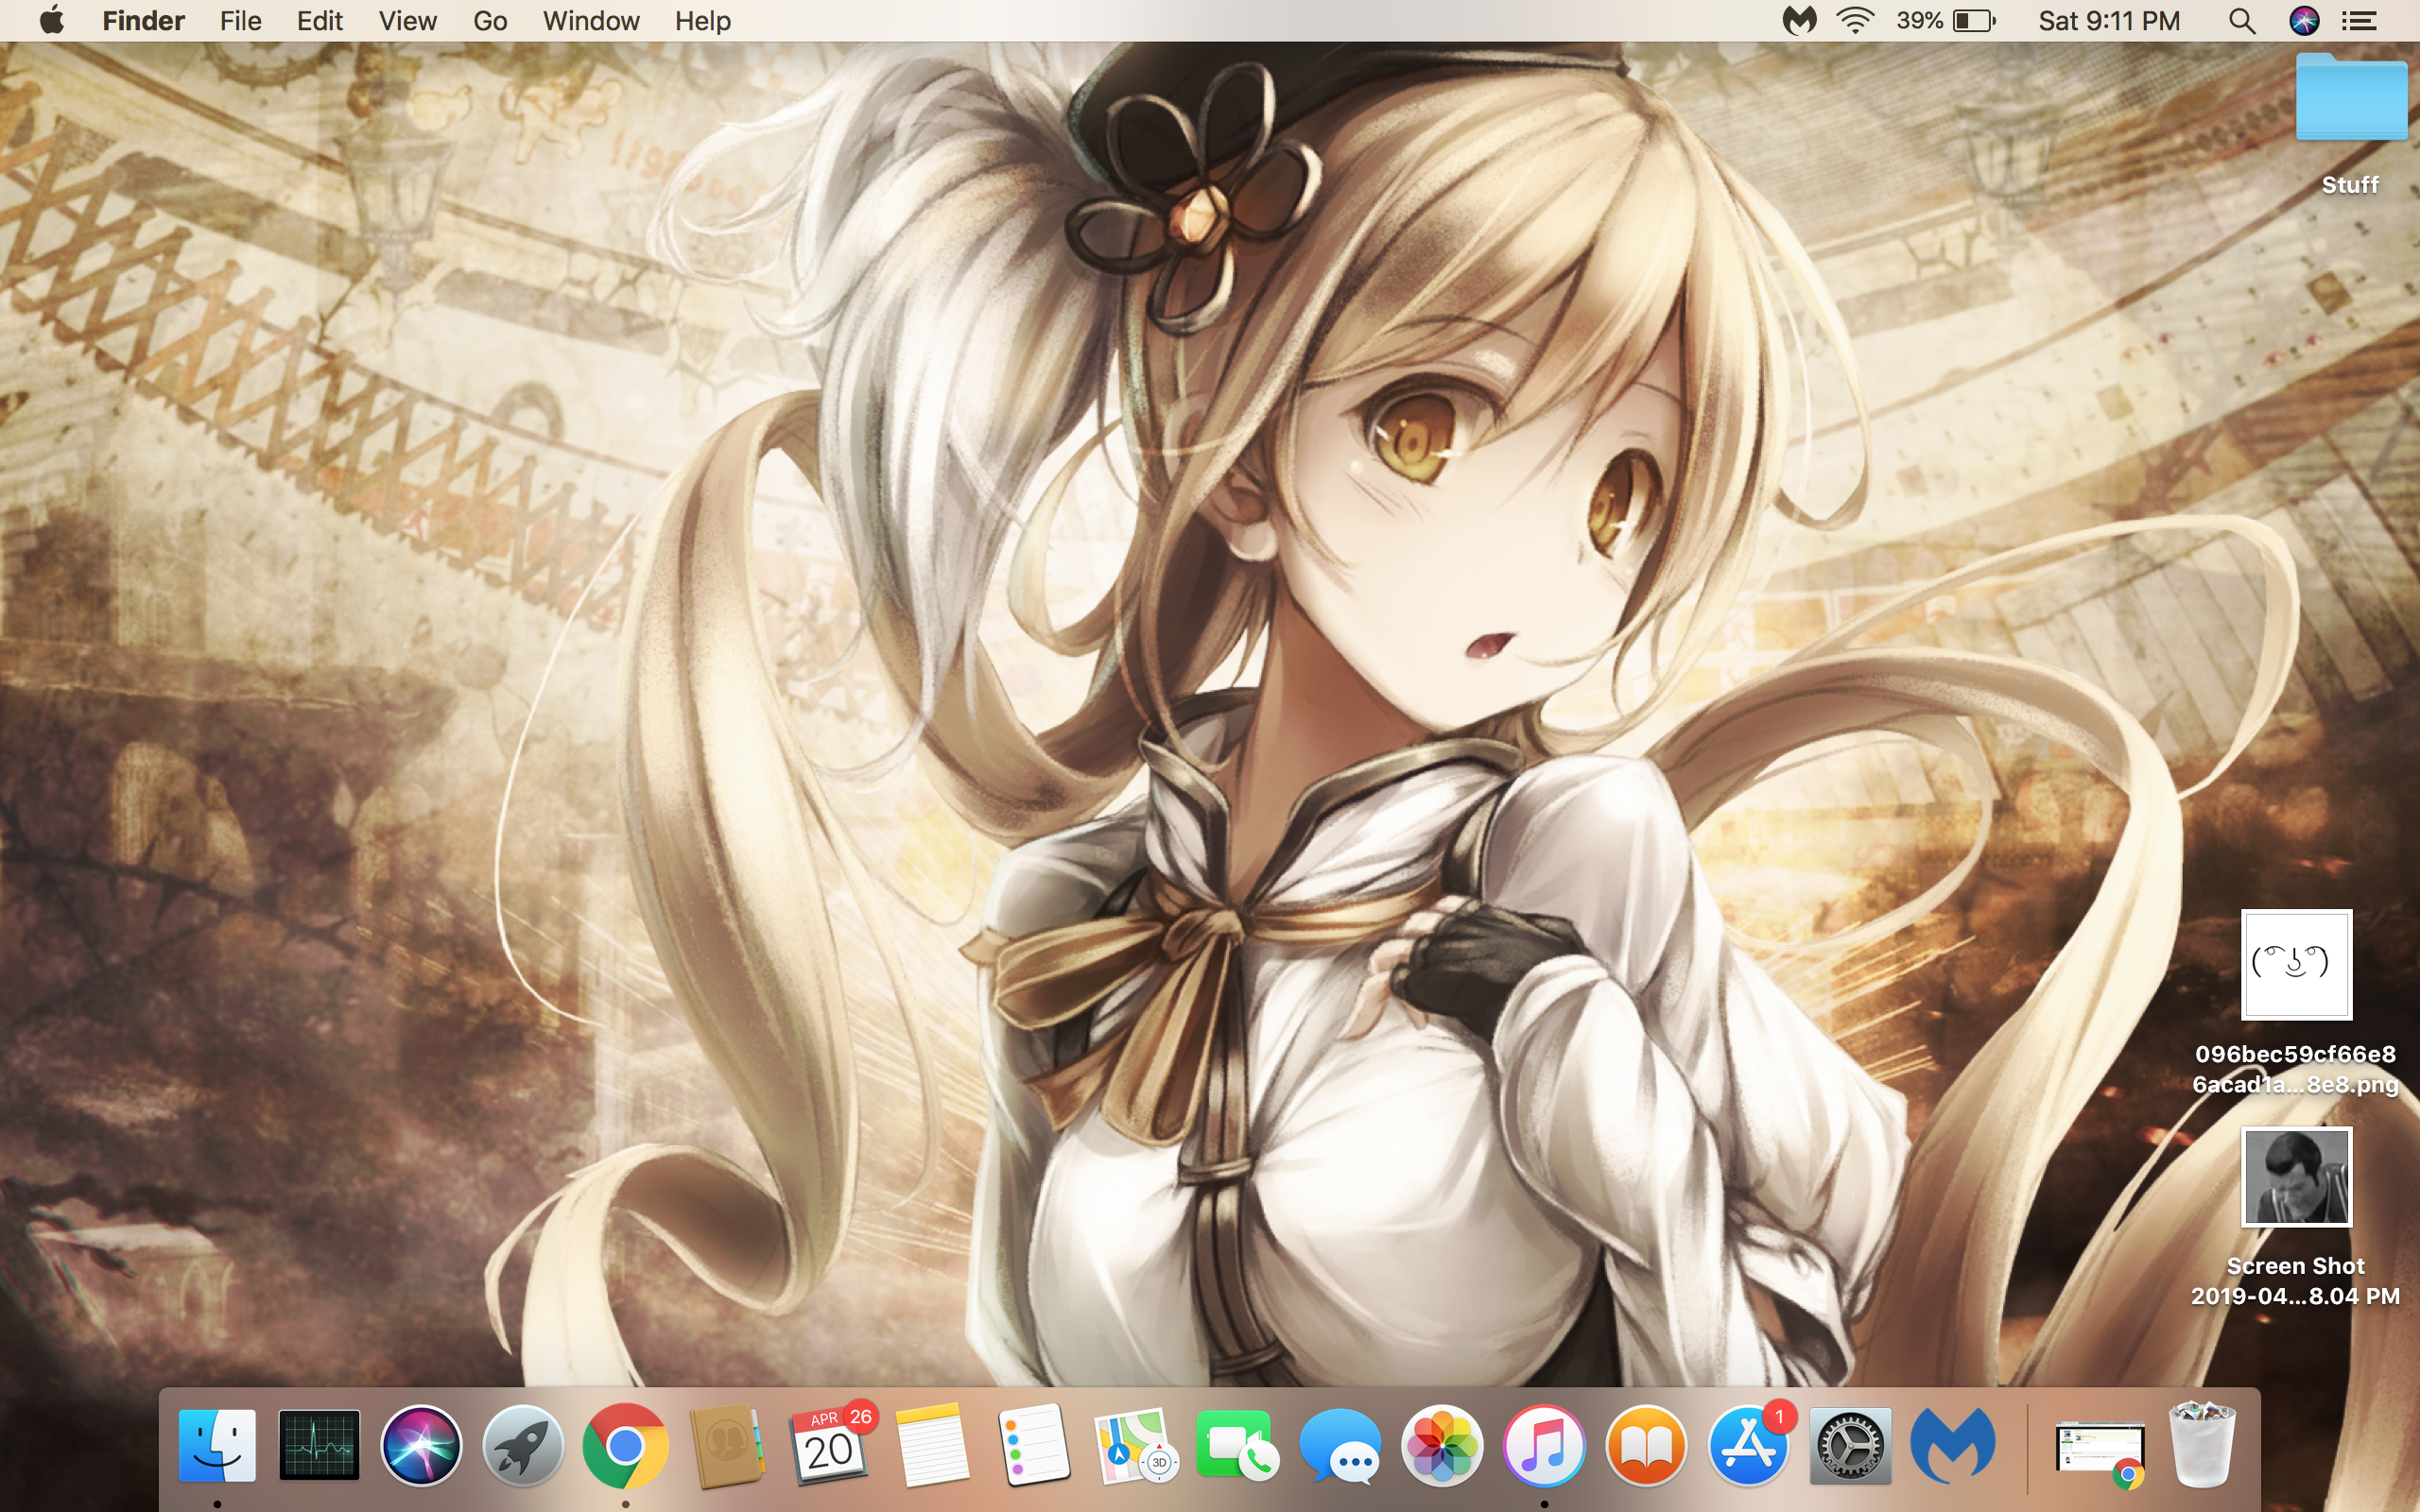
Task: Open Malwarebytes from the Dock
Action: pyautogui.click(x=1951, y=1446)
